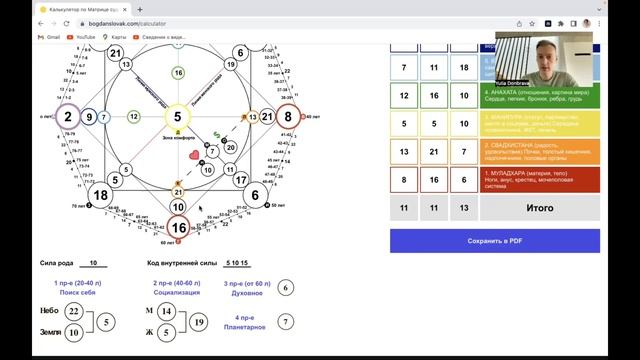Click the Итого cell

click(x=540, y=208)
